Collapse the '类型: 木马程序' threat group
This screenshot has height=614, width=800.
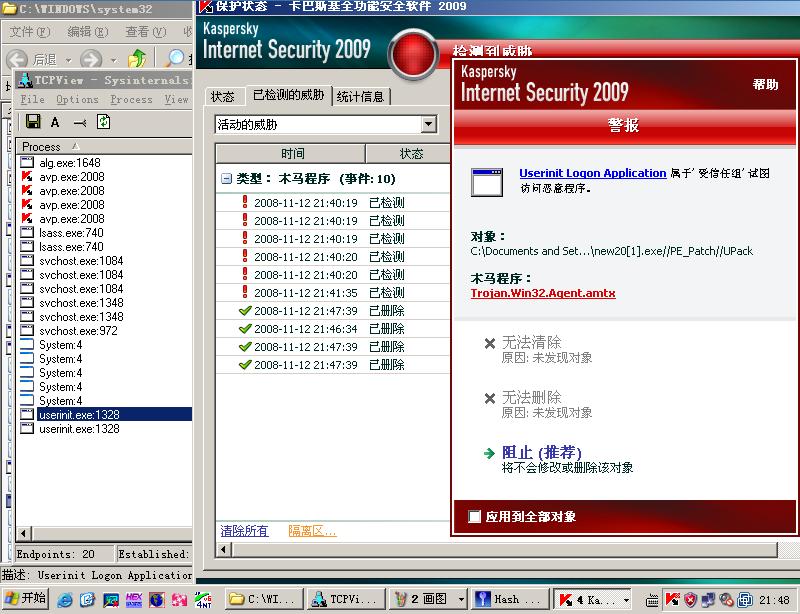click(x=227, y=179)
